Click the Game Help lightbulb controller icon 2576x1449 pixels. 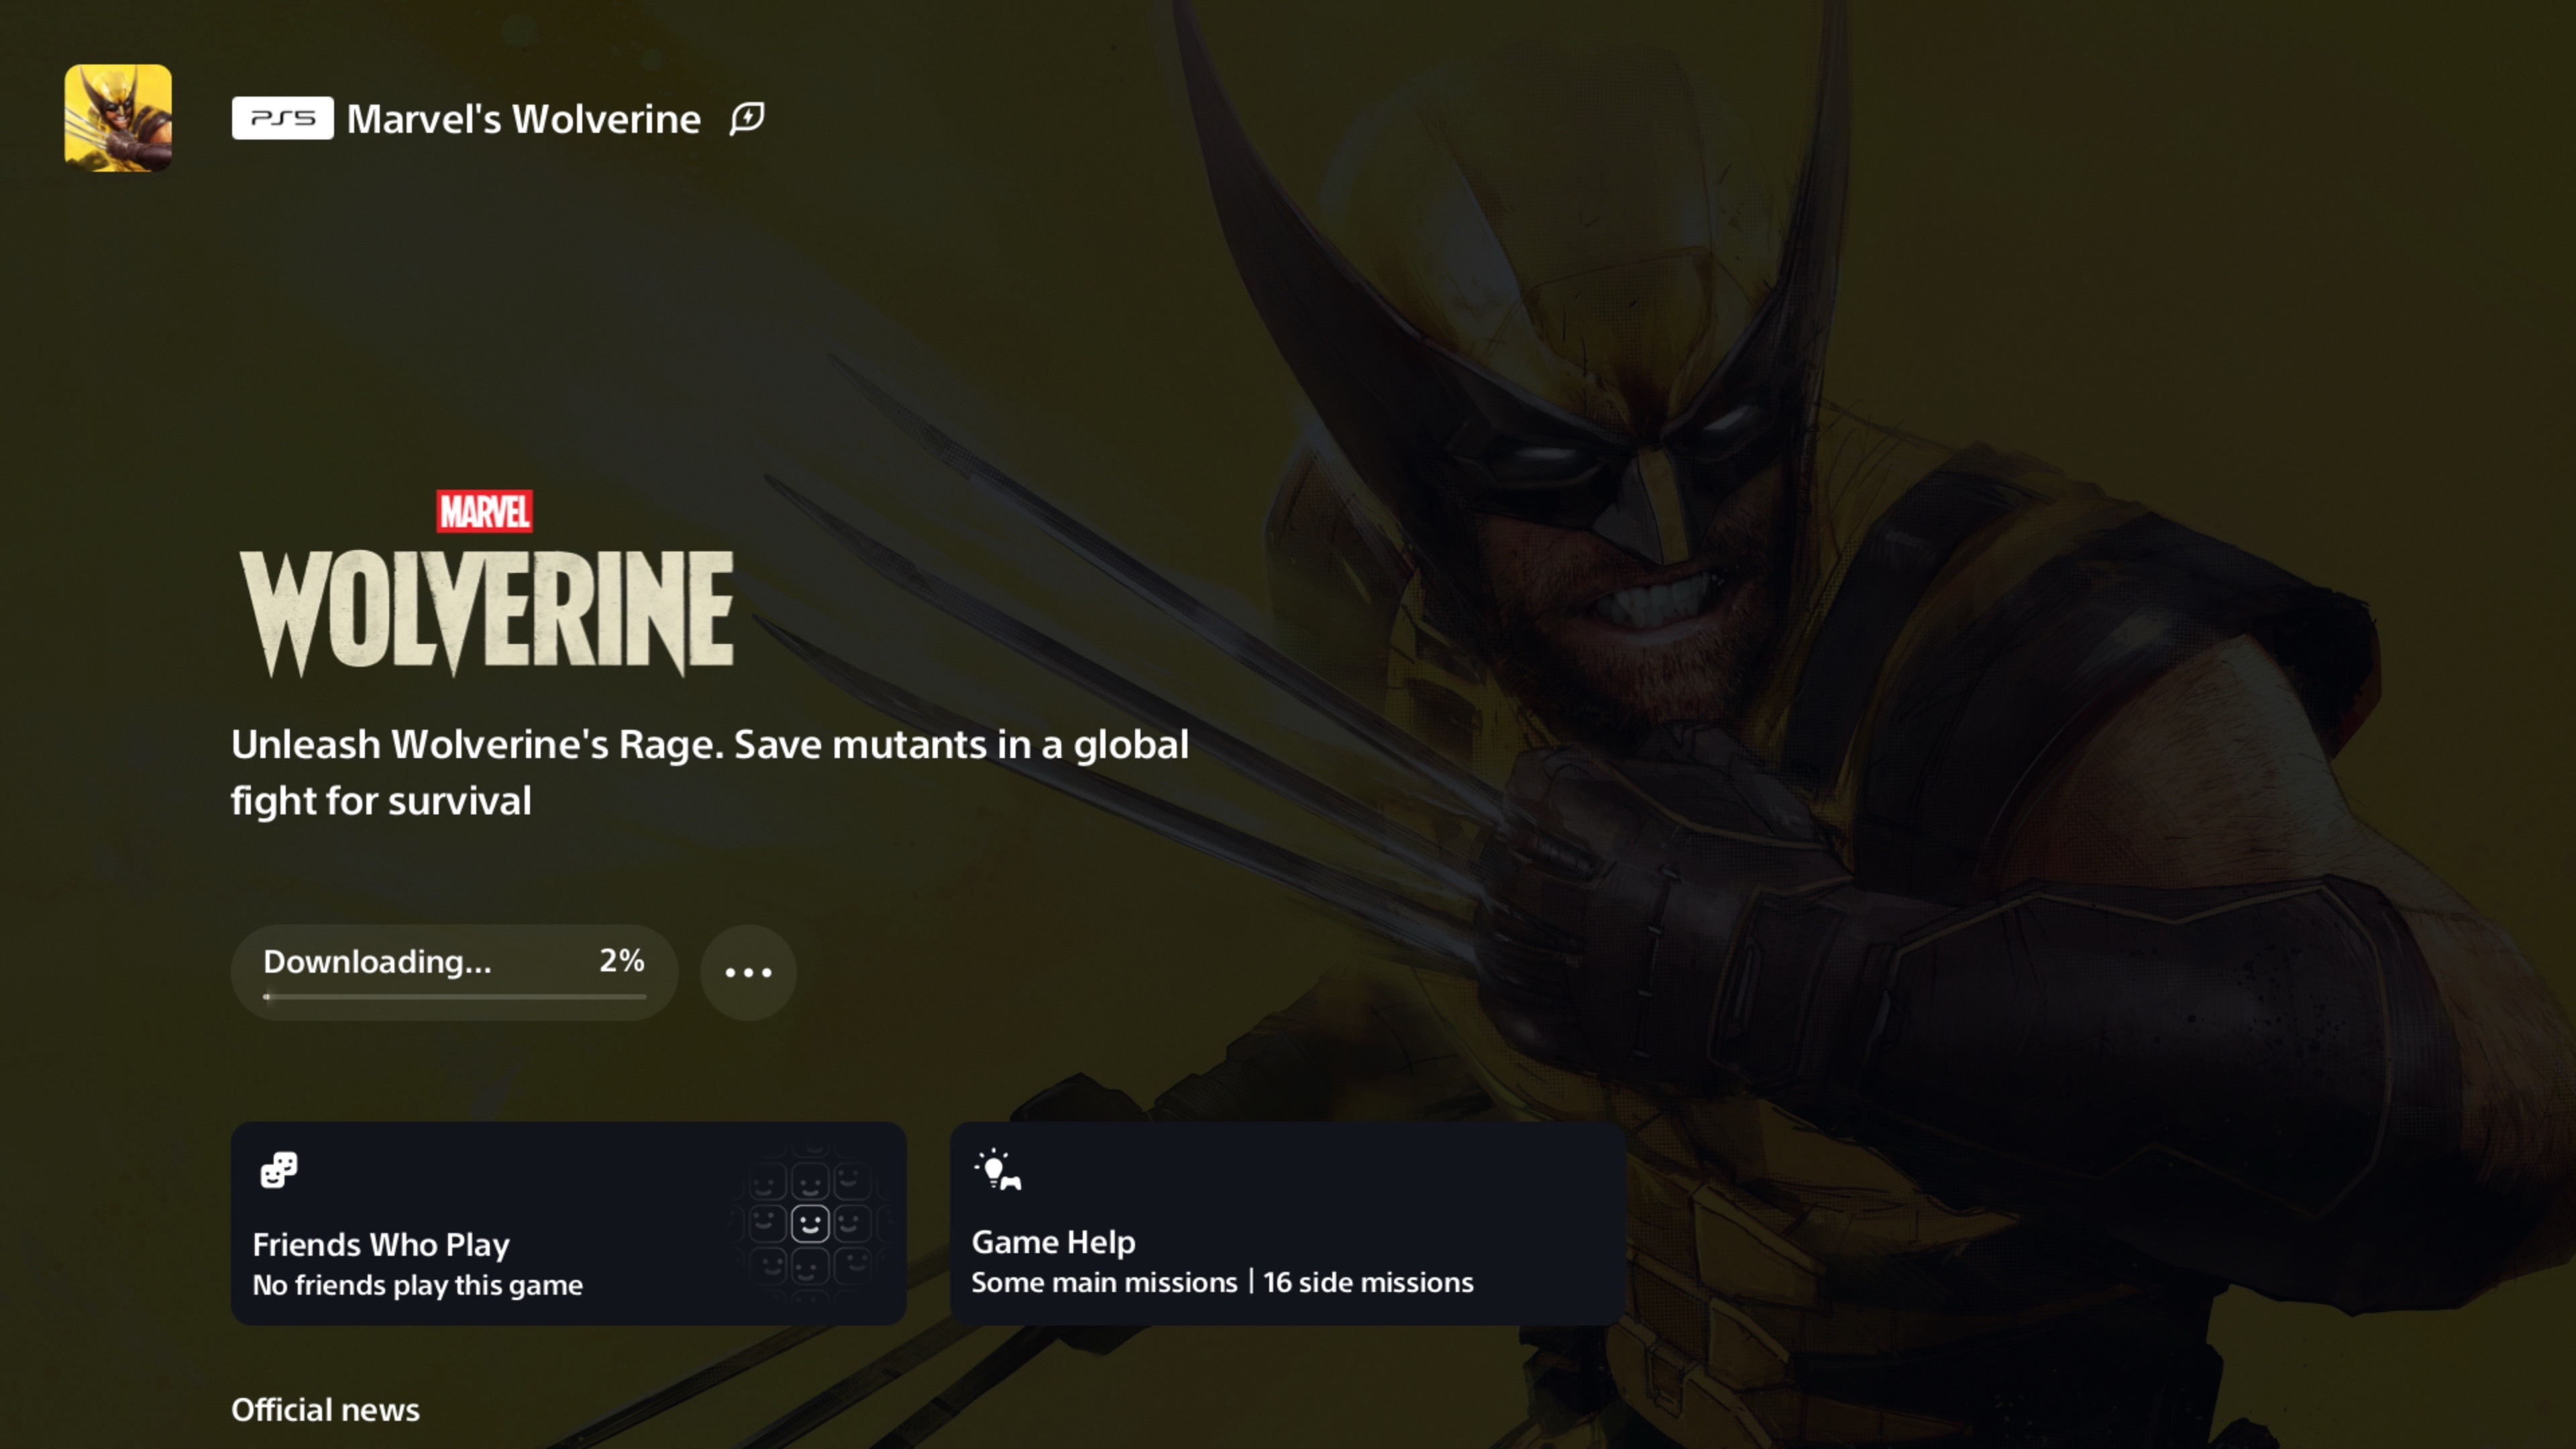point(998,1169)
